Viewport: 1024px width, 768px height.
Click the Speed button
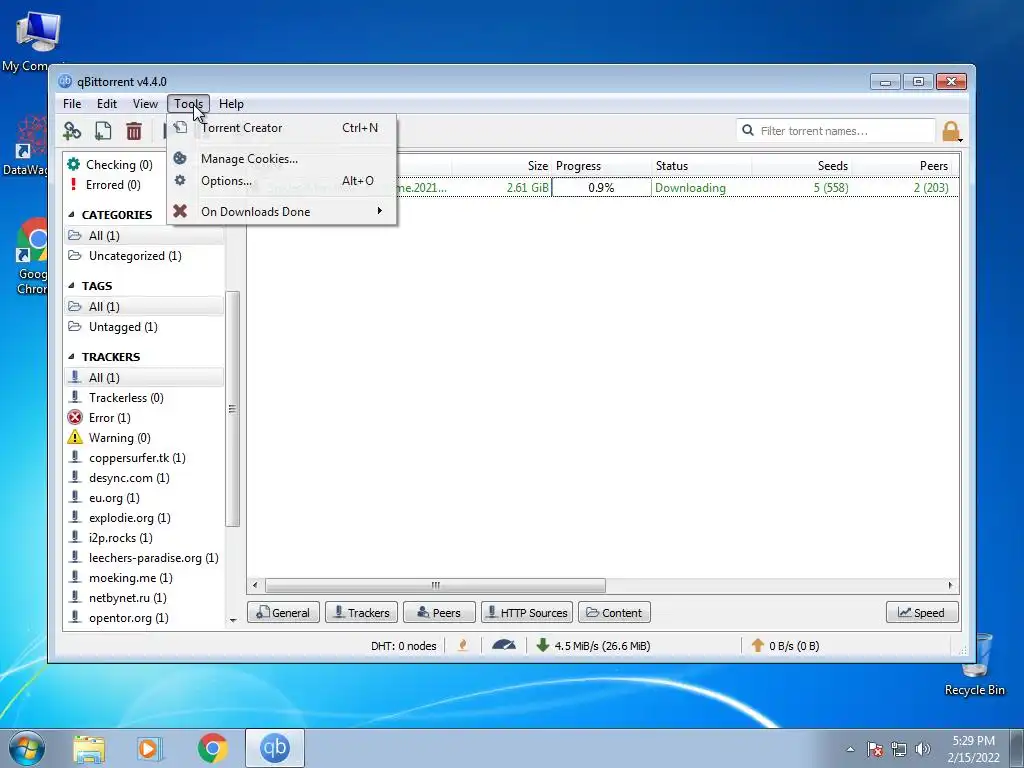click(922, 613)
